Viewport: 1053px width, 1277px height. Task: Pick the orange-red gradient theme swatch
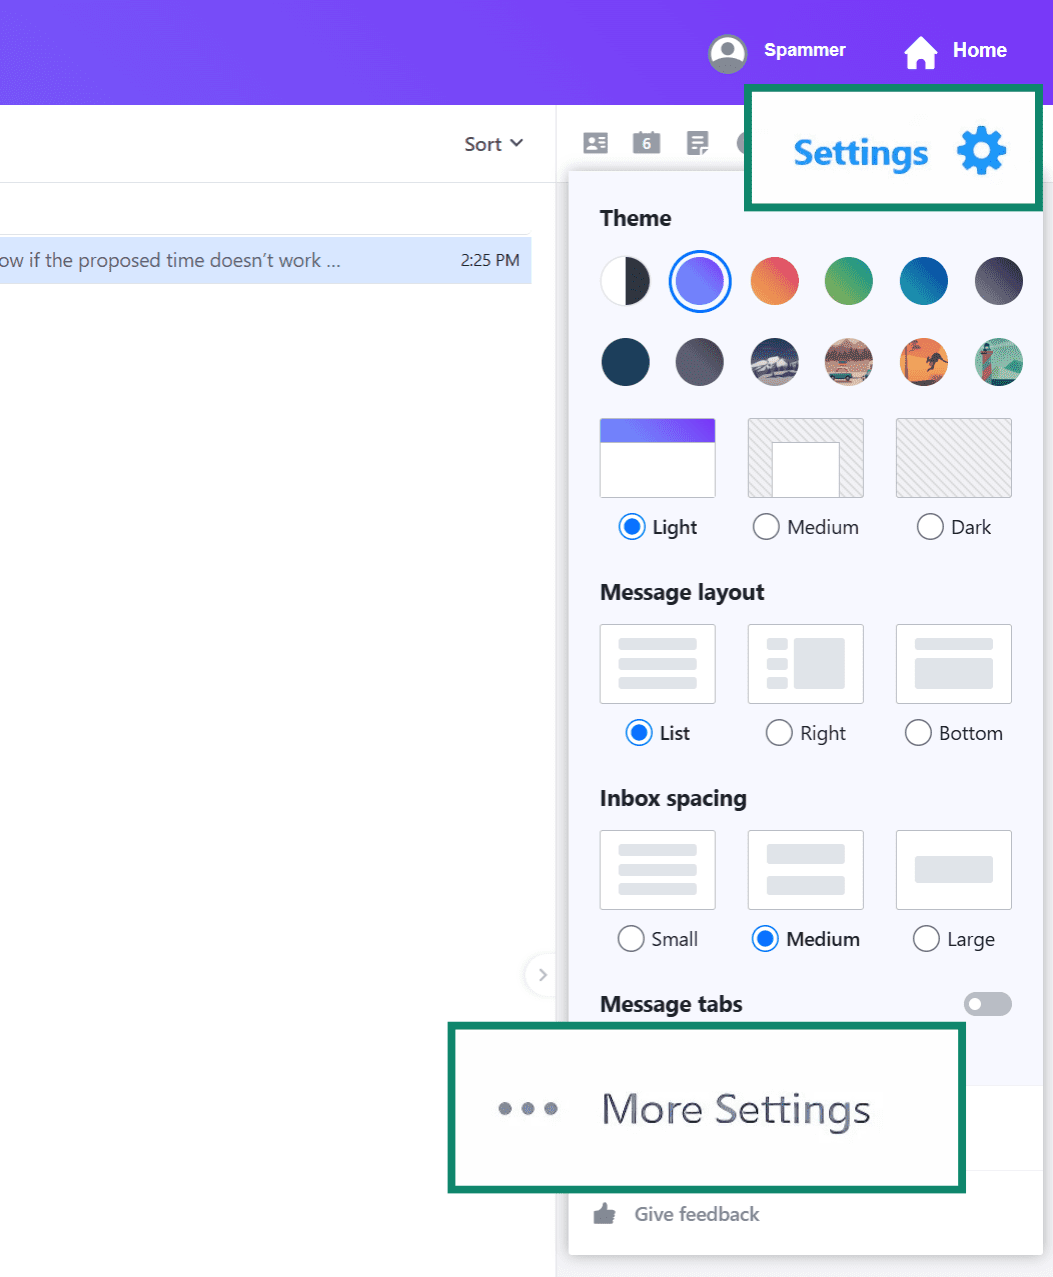point(775,281)
